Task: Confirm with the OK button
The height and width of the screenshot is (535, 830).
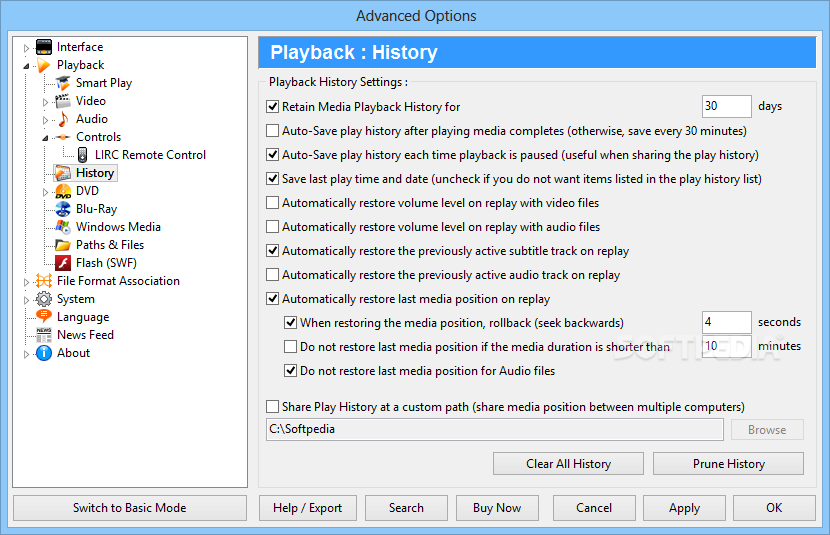Action: 774,508
